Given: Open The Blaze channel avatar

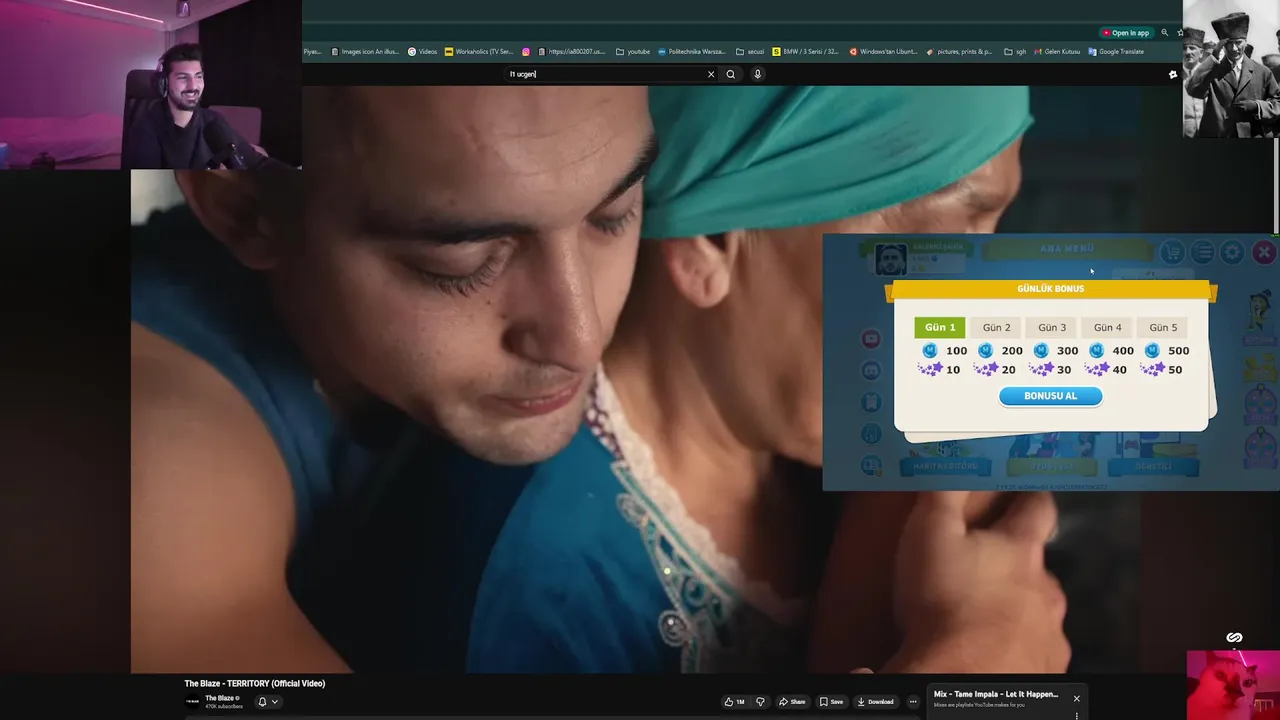Looking at the screenshot, I should click(193, 702).
